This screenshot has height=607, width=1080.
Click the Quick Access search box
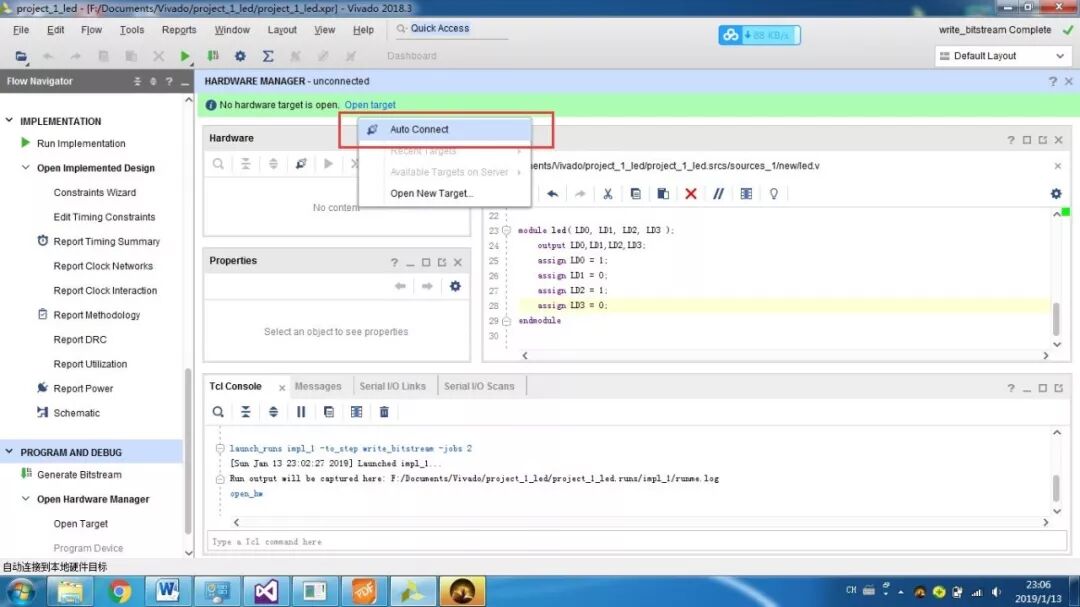click(450, 29)
